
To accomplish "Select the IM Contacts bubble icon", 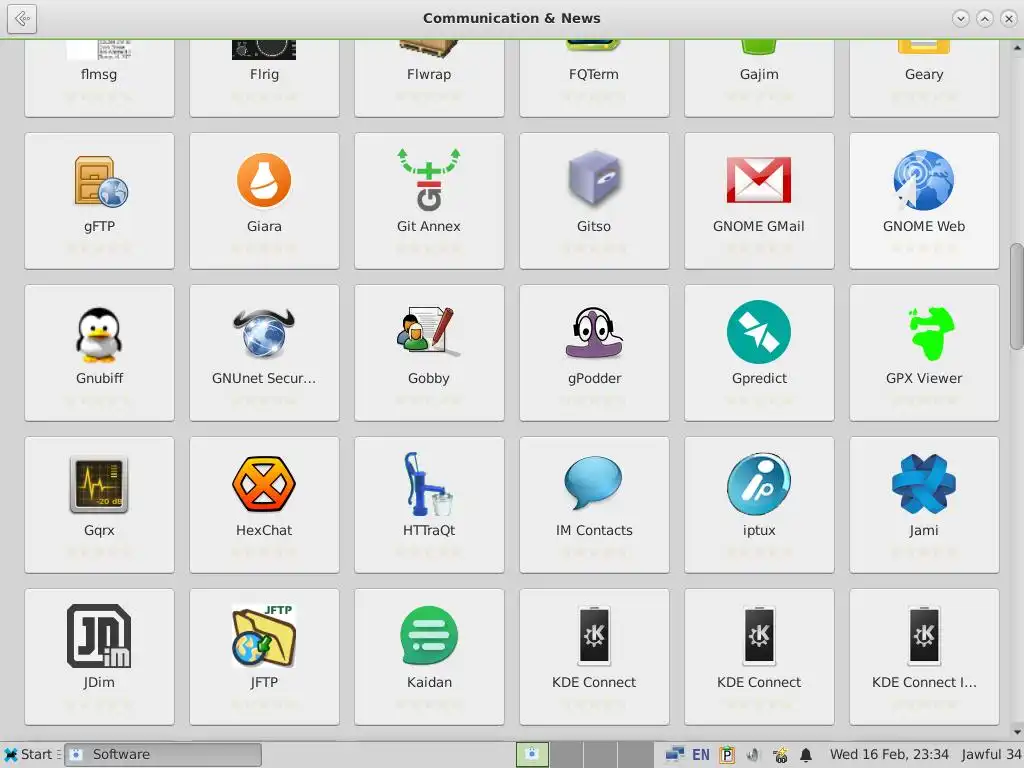I will click(594, 483).
